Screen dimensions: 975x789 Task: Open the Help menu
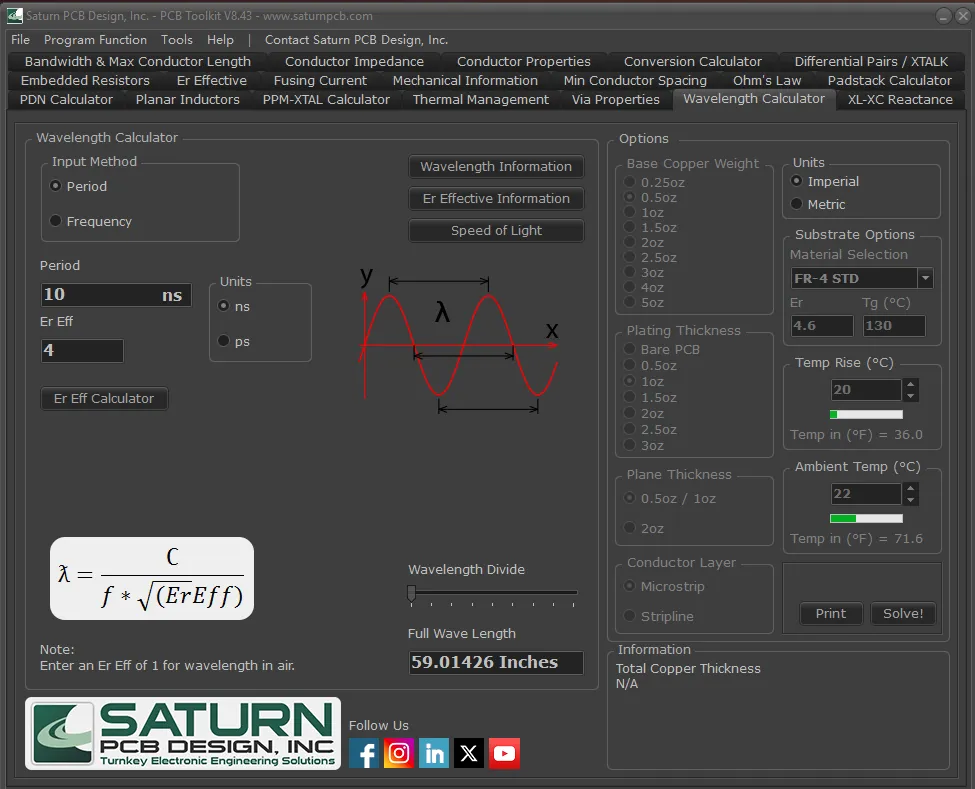[x=220, y=40]
